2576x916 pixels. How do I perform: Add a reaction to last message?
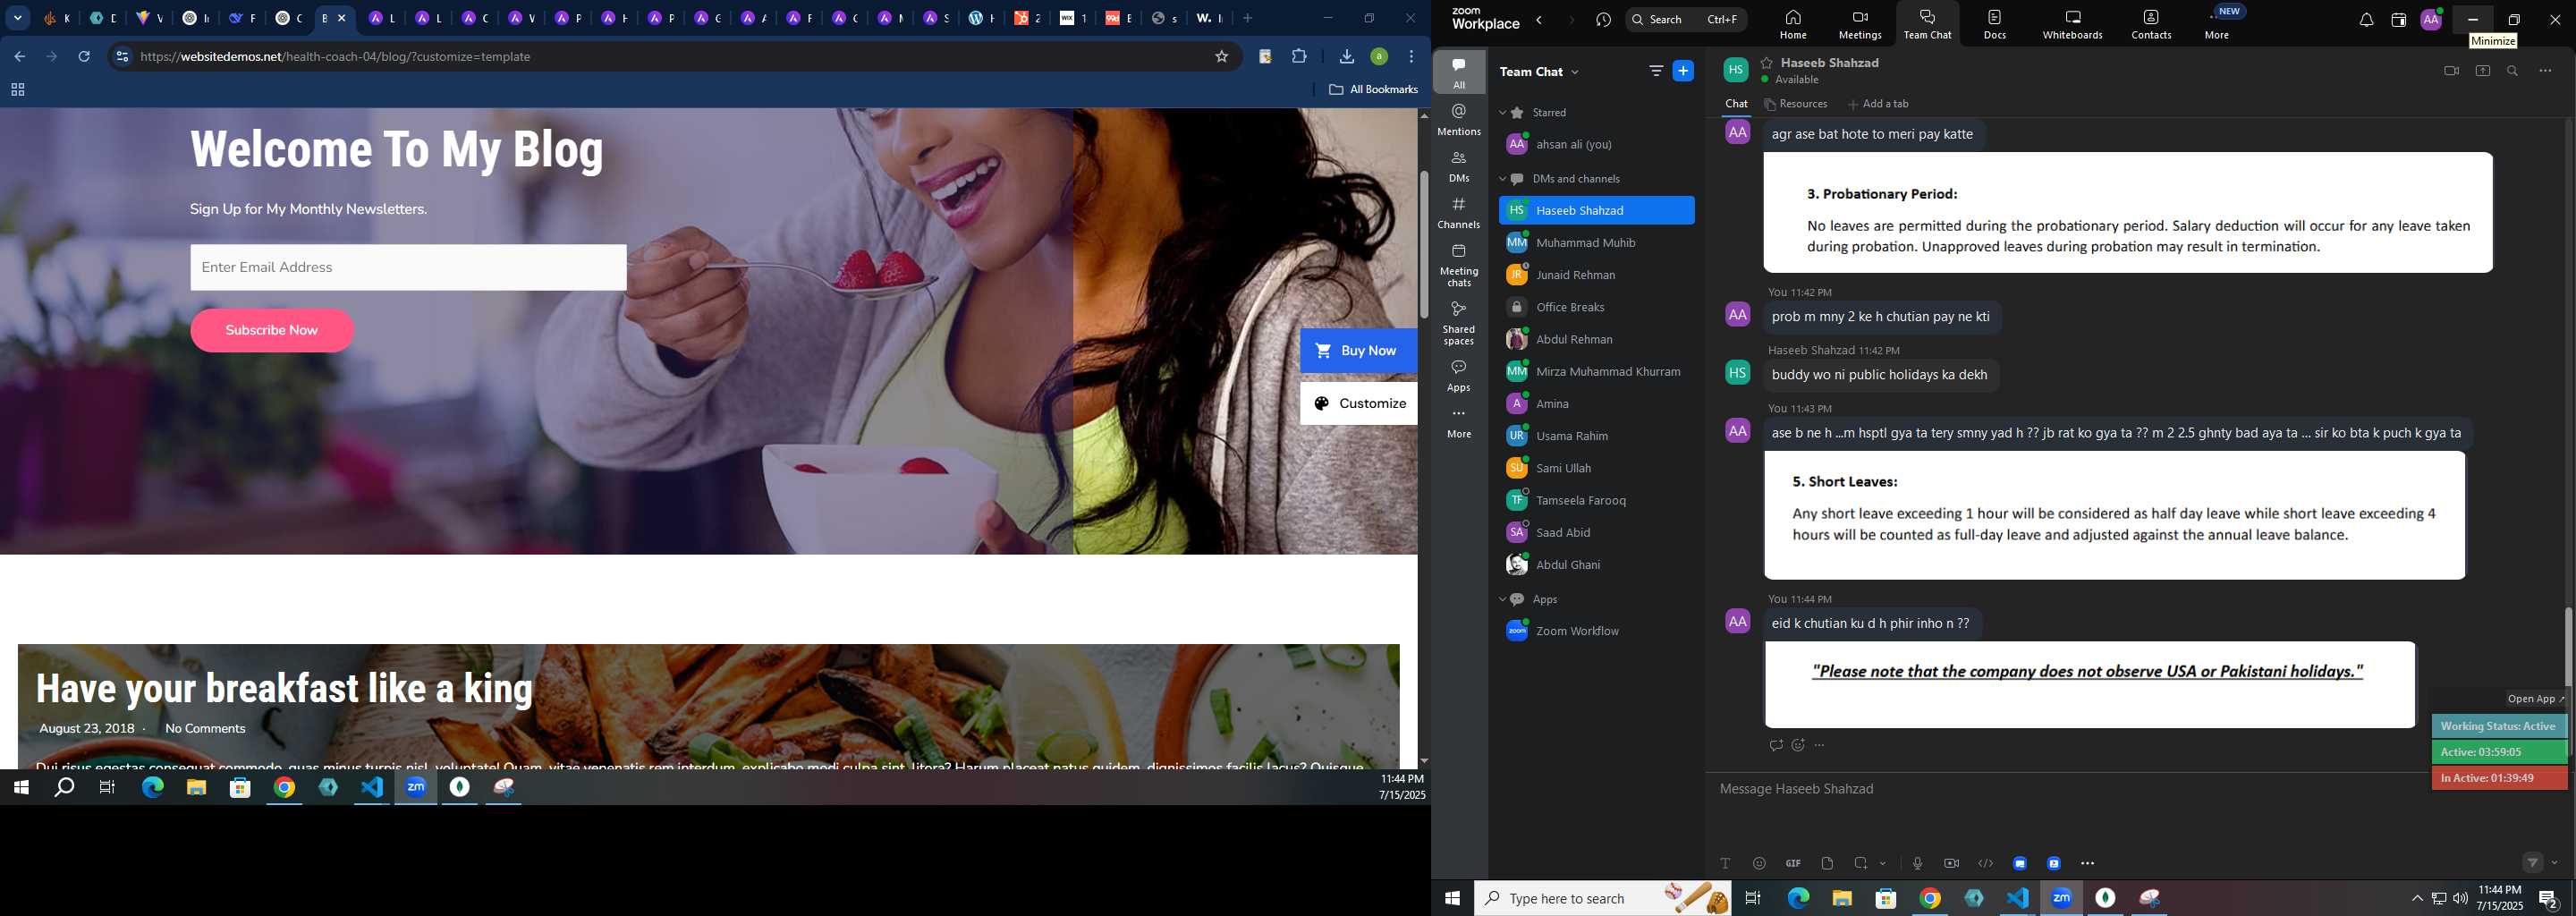1798,745
